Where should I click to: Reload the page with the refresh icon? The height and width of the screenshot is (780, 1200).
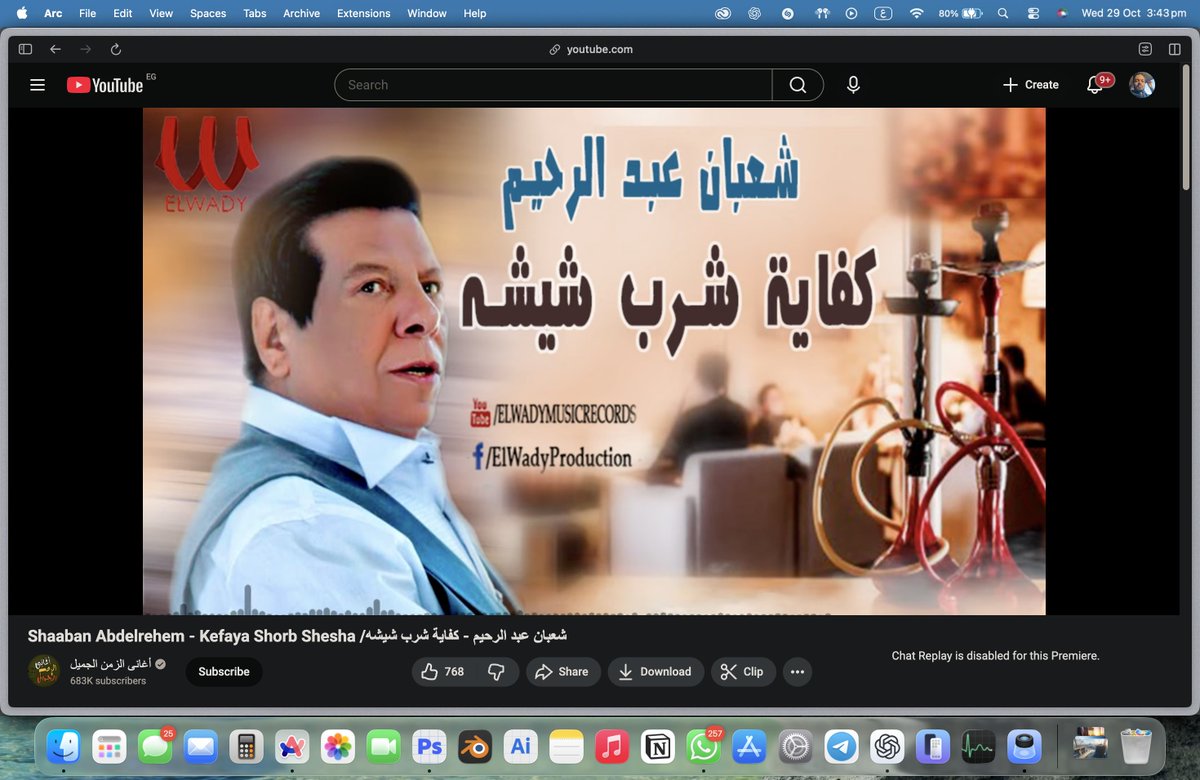pos(115,49)
